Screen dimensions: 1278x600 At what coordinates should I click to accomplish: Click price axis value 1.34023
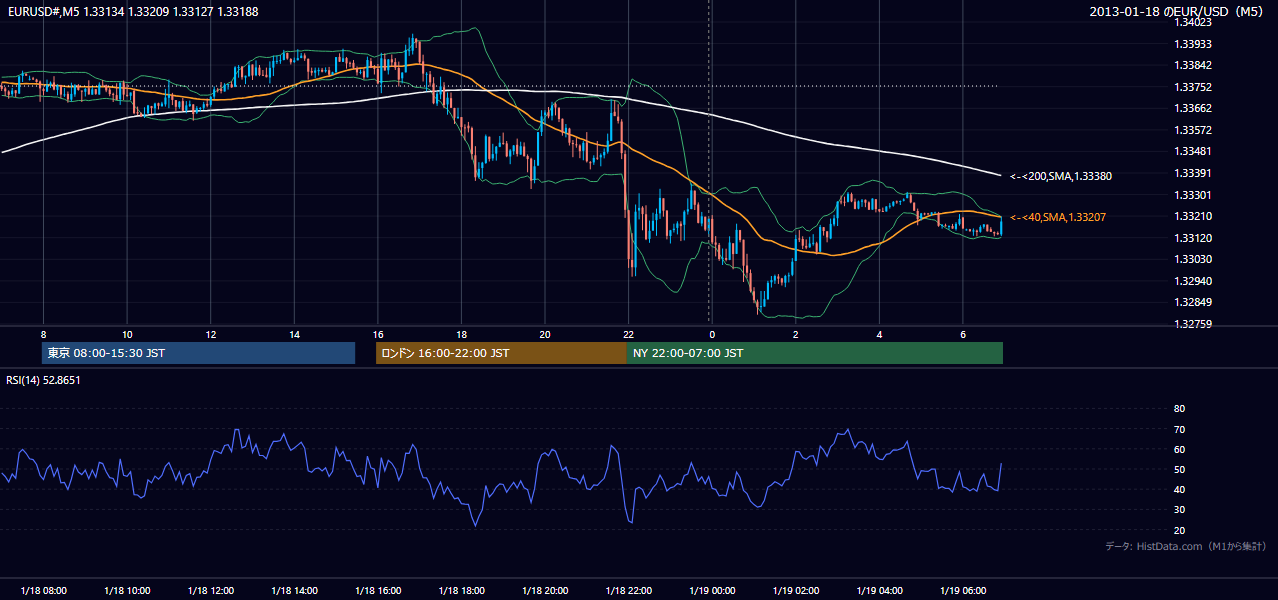[x=1193, y=22]
